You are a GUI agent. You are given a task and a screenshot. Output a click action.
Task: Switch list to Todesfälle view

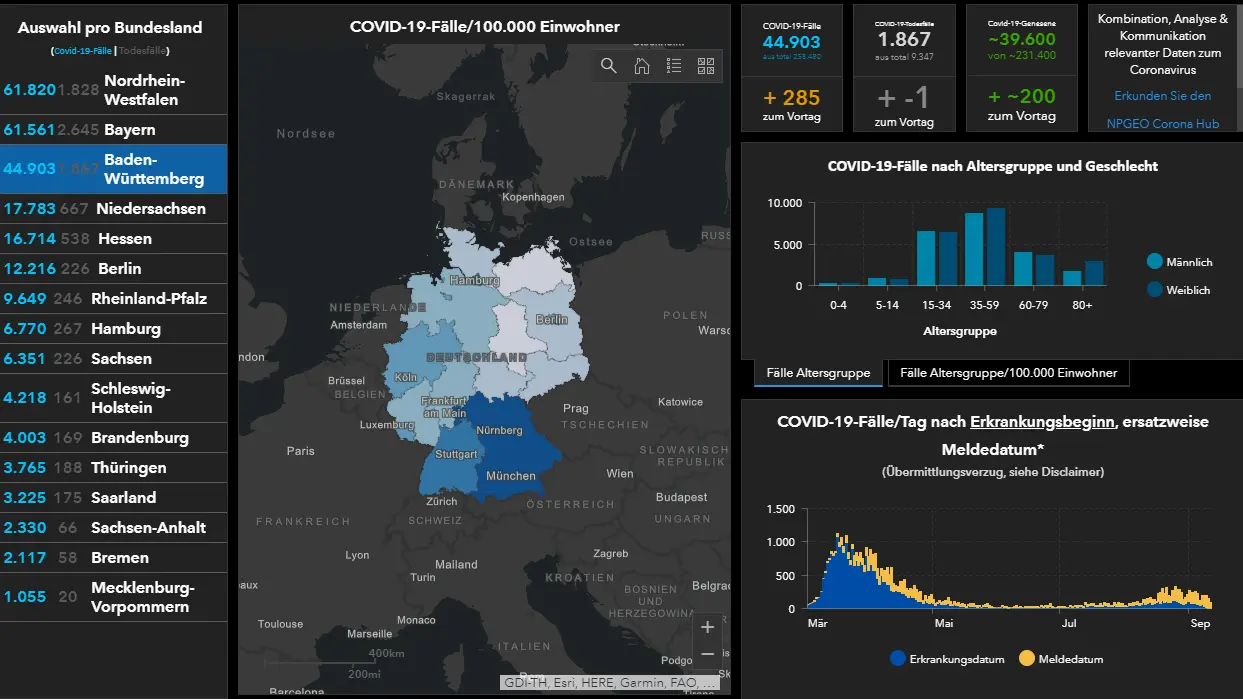(143, 50)
